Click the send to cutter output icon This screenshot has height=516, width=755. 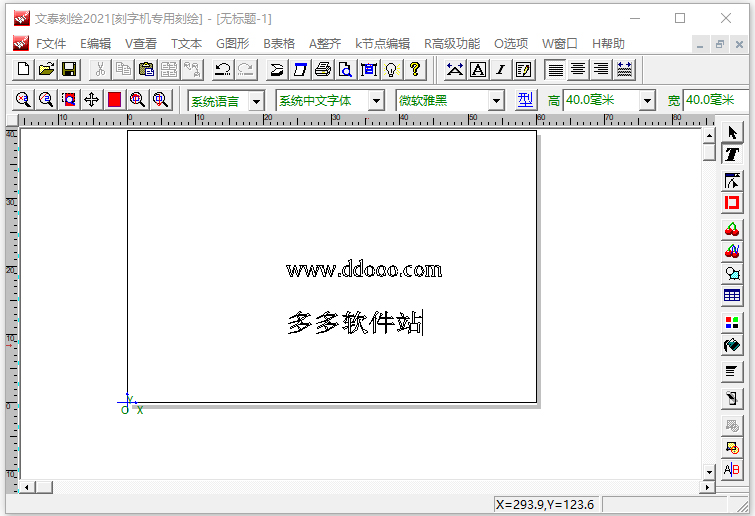(x=276, y=69)
